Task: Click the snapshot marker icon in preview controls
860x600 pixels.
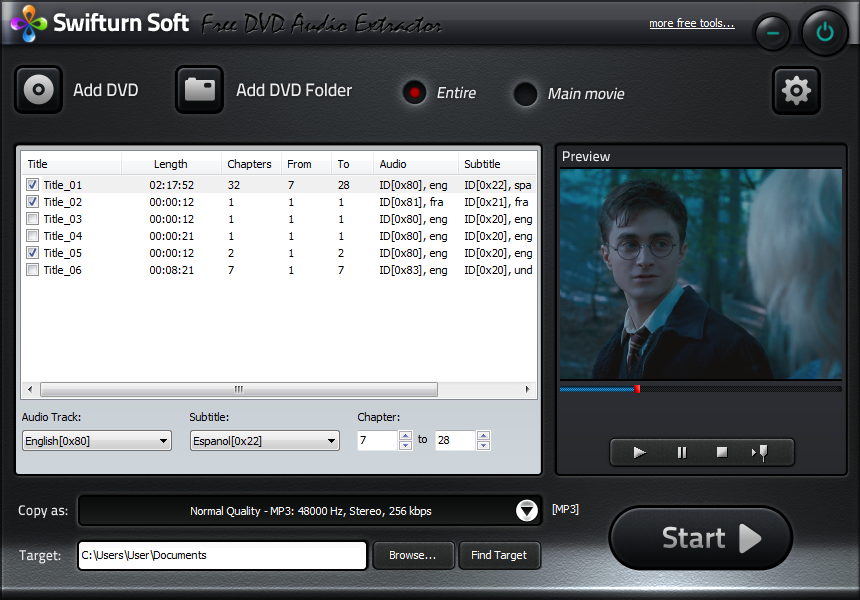Action: tap(760, 452)
